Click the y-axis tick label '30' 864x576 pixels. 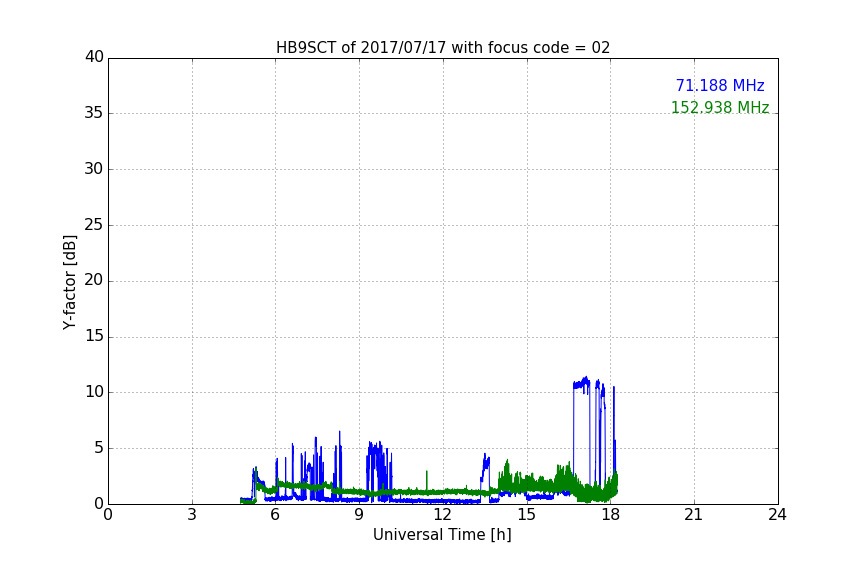tap(94, 169)
